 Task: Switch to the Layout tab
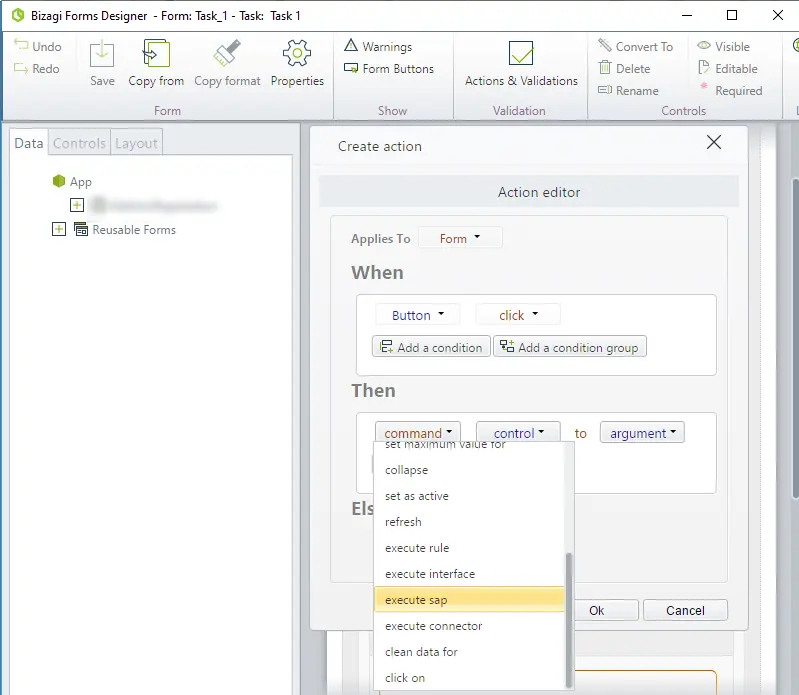(136, 143)
